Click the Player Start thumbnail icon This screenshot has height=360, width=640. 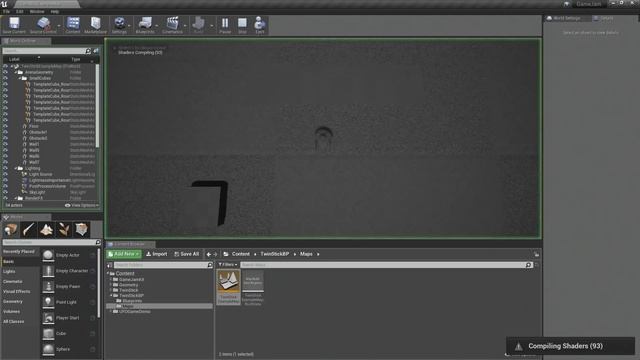click(48, 318)
